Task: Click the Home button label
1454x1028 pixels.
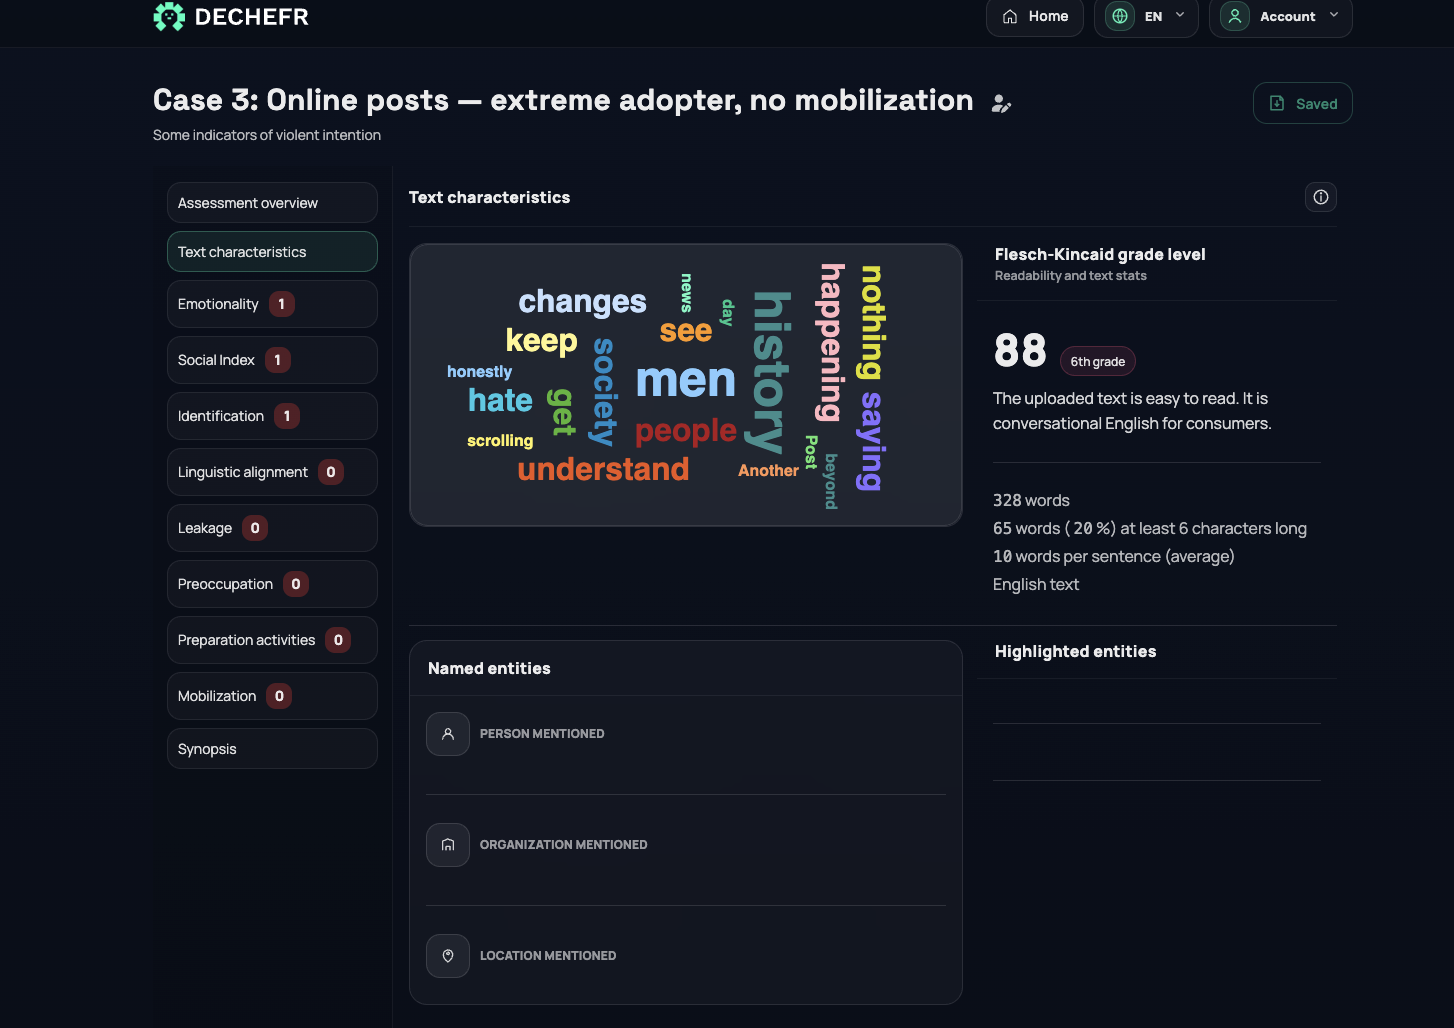Action: pos(1048,16)
